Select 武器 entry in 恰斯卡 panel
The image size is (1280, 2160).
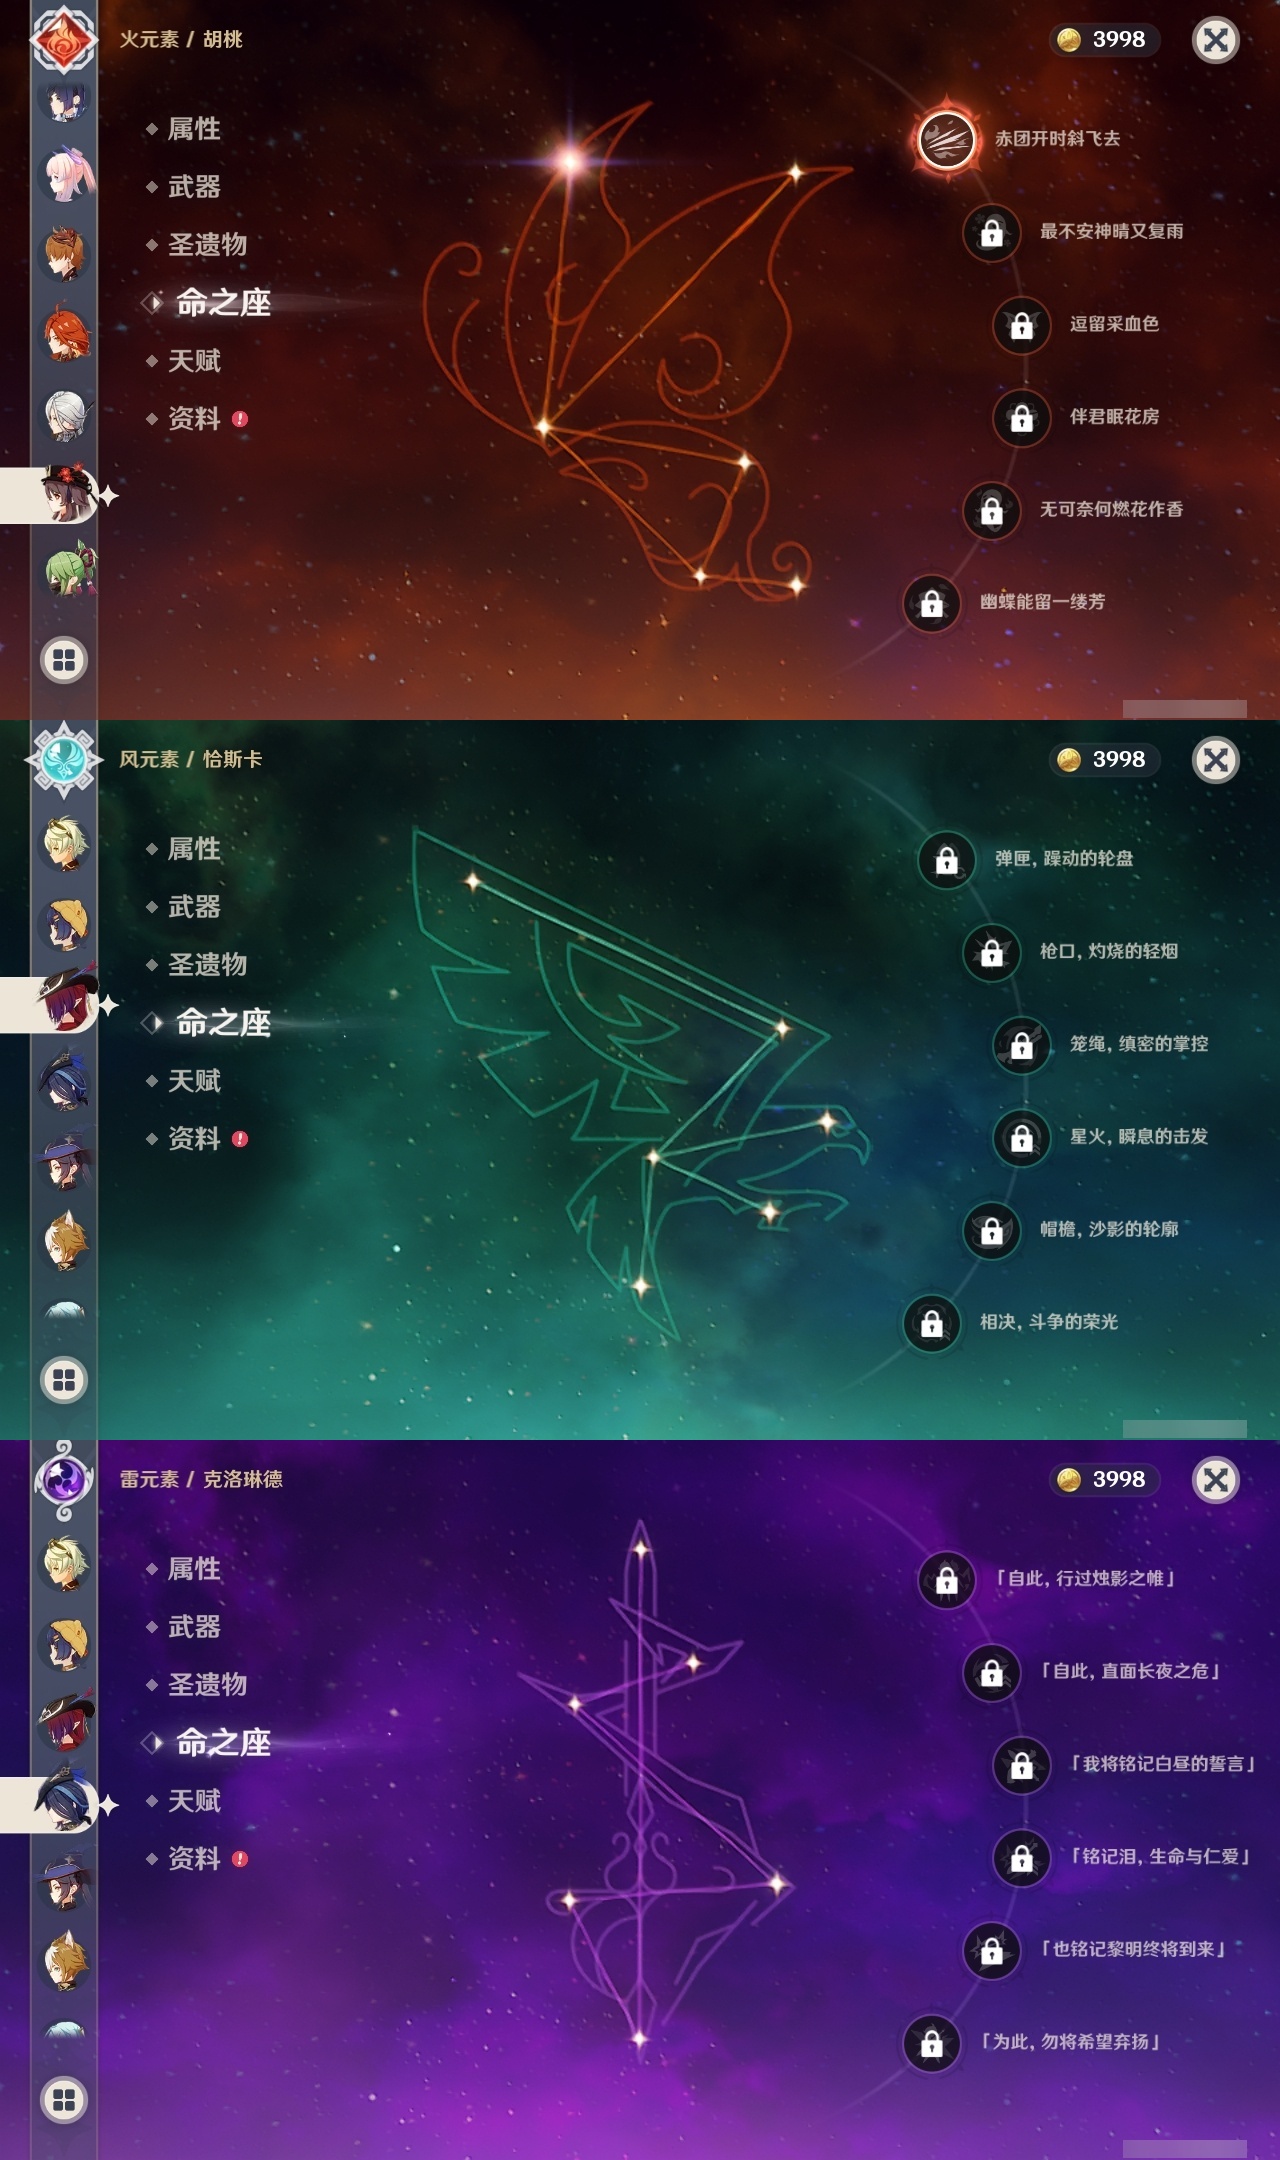194,907
